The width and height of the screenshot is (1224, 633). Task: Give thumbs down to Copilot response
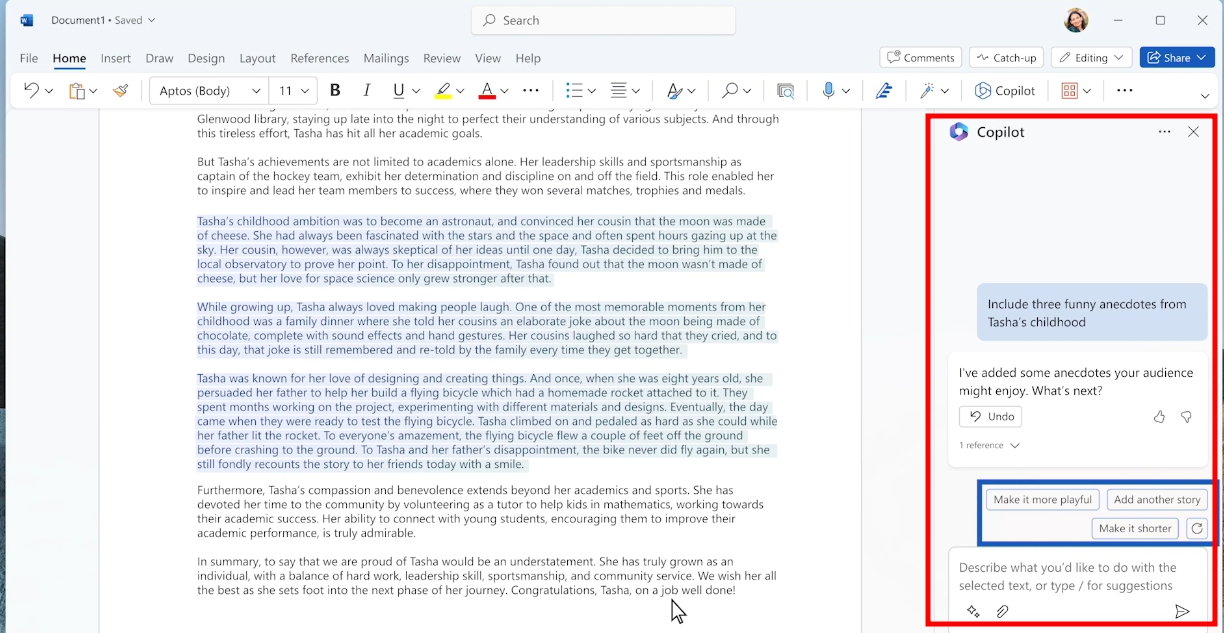click(x=1186, y=417)
